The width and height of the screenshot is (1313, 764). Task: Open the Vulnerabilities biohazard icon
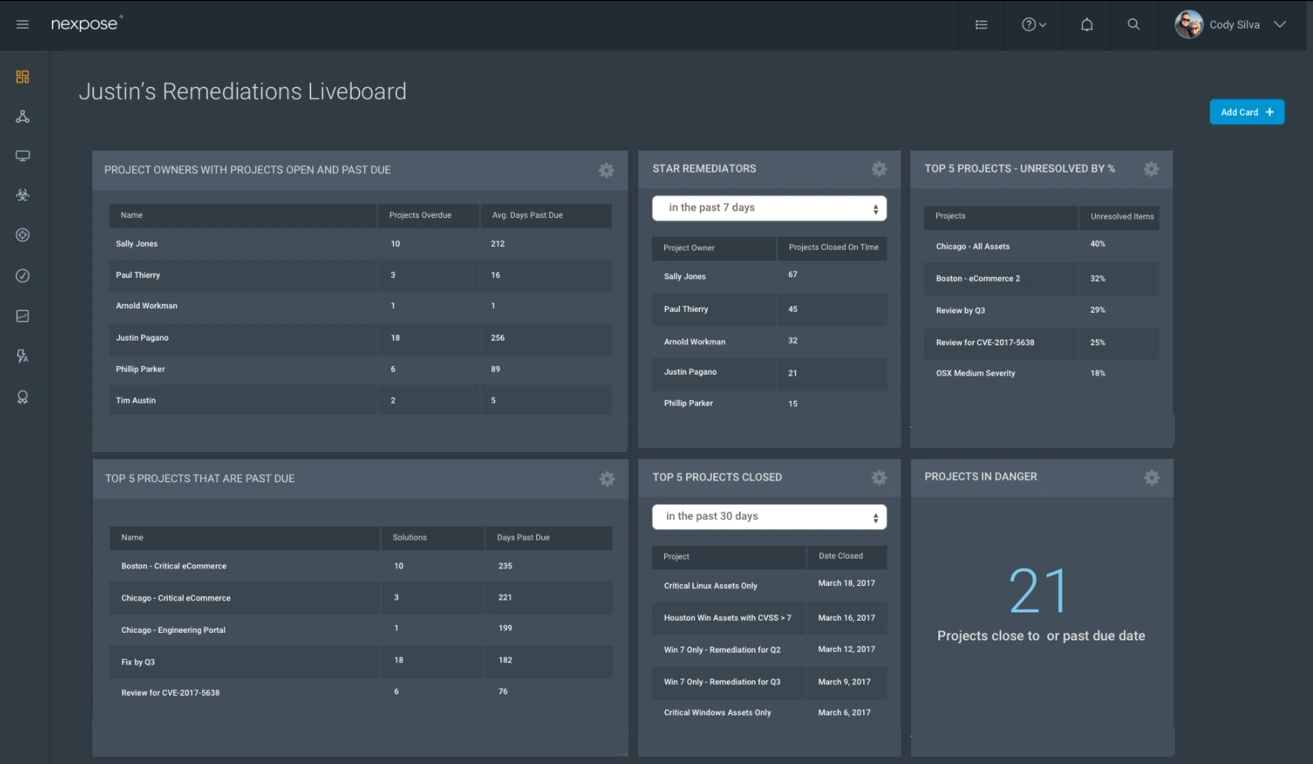(21, 195)
